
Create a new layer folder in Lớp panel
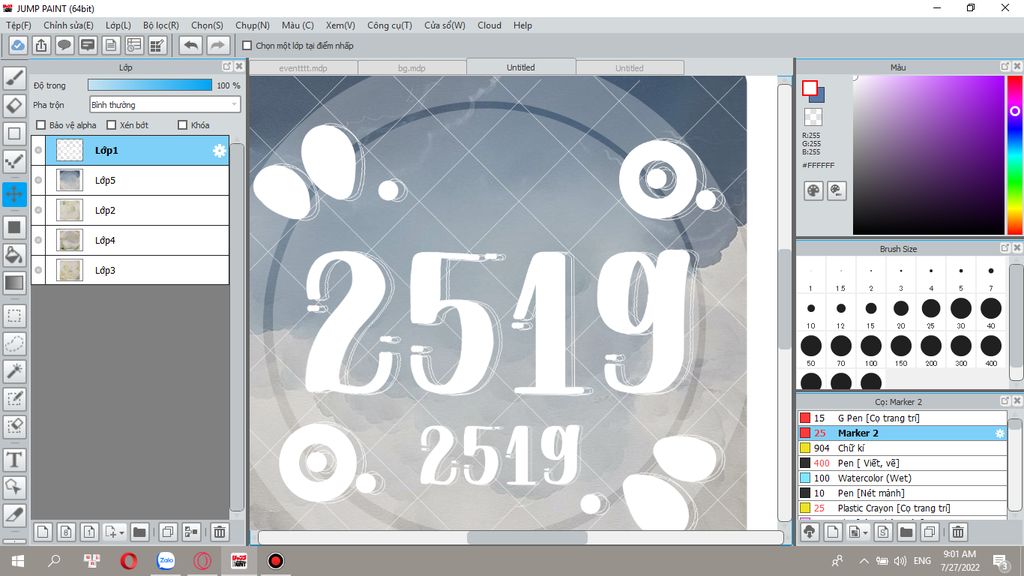click(139, 532)
